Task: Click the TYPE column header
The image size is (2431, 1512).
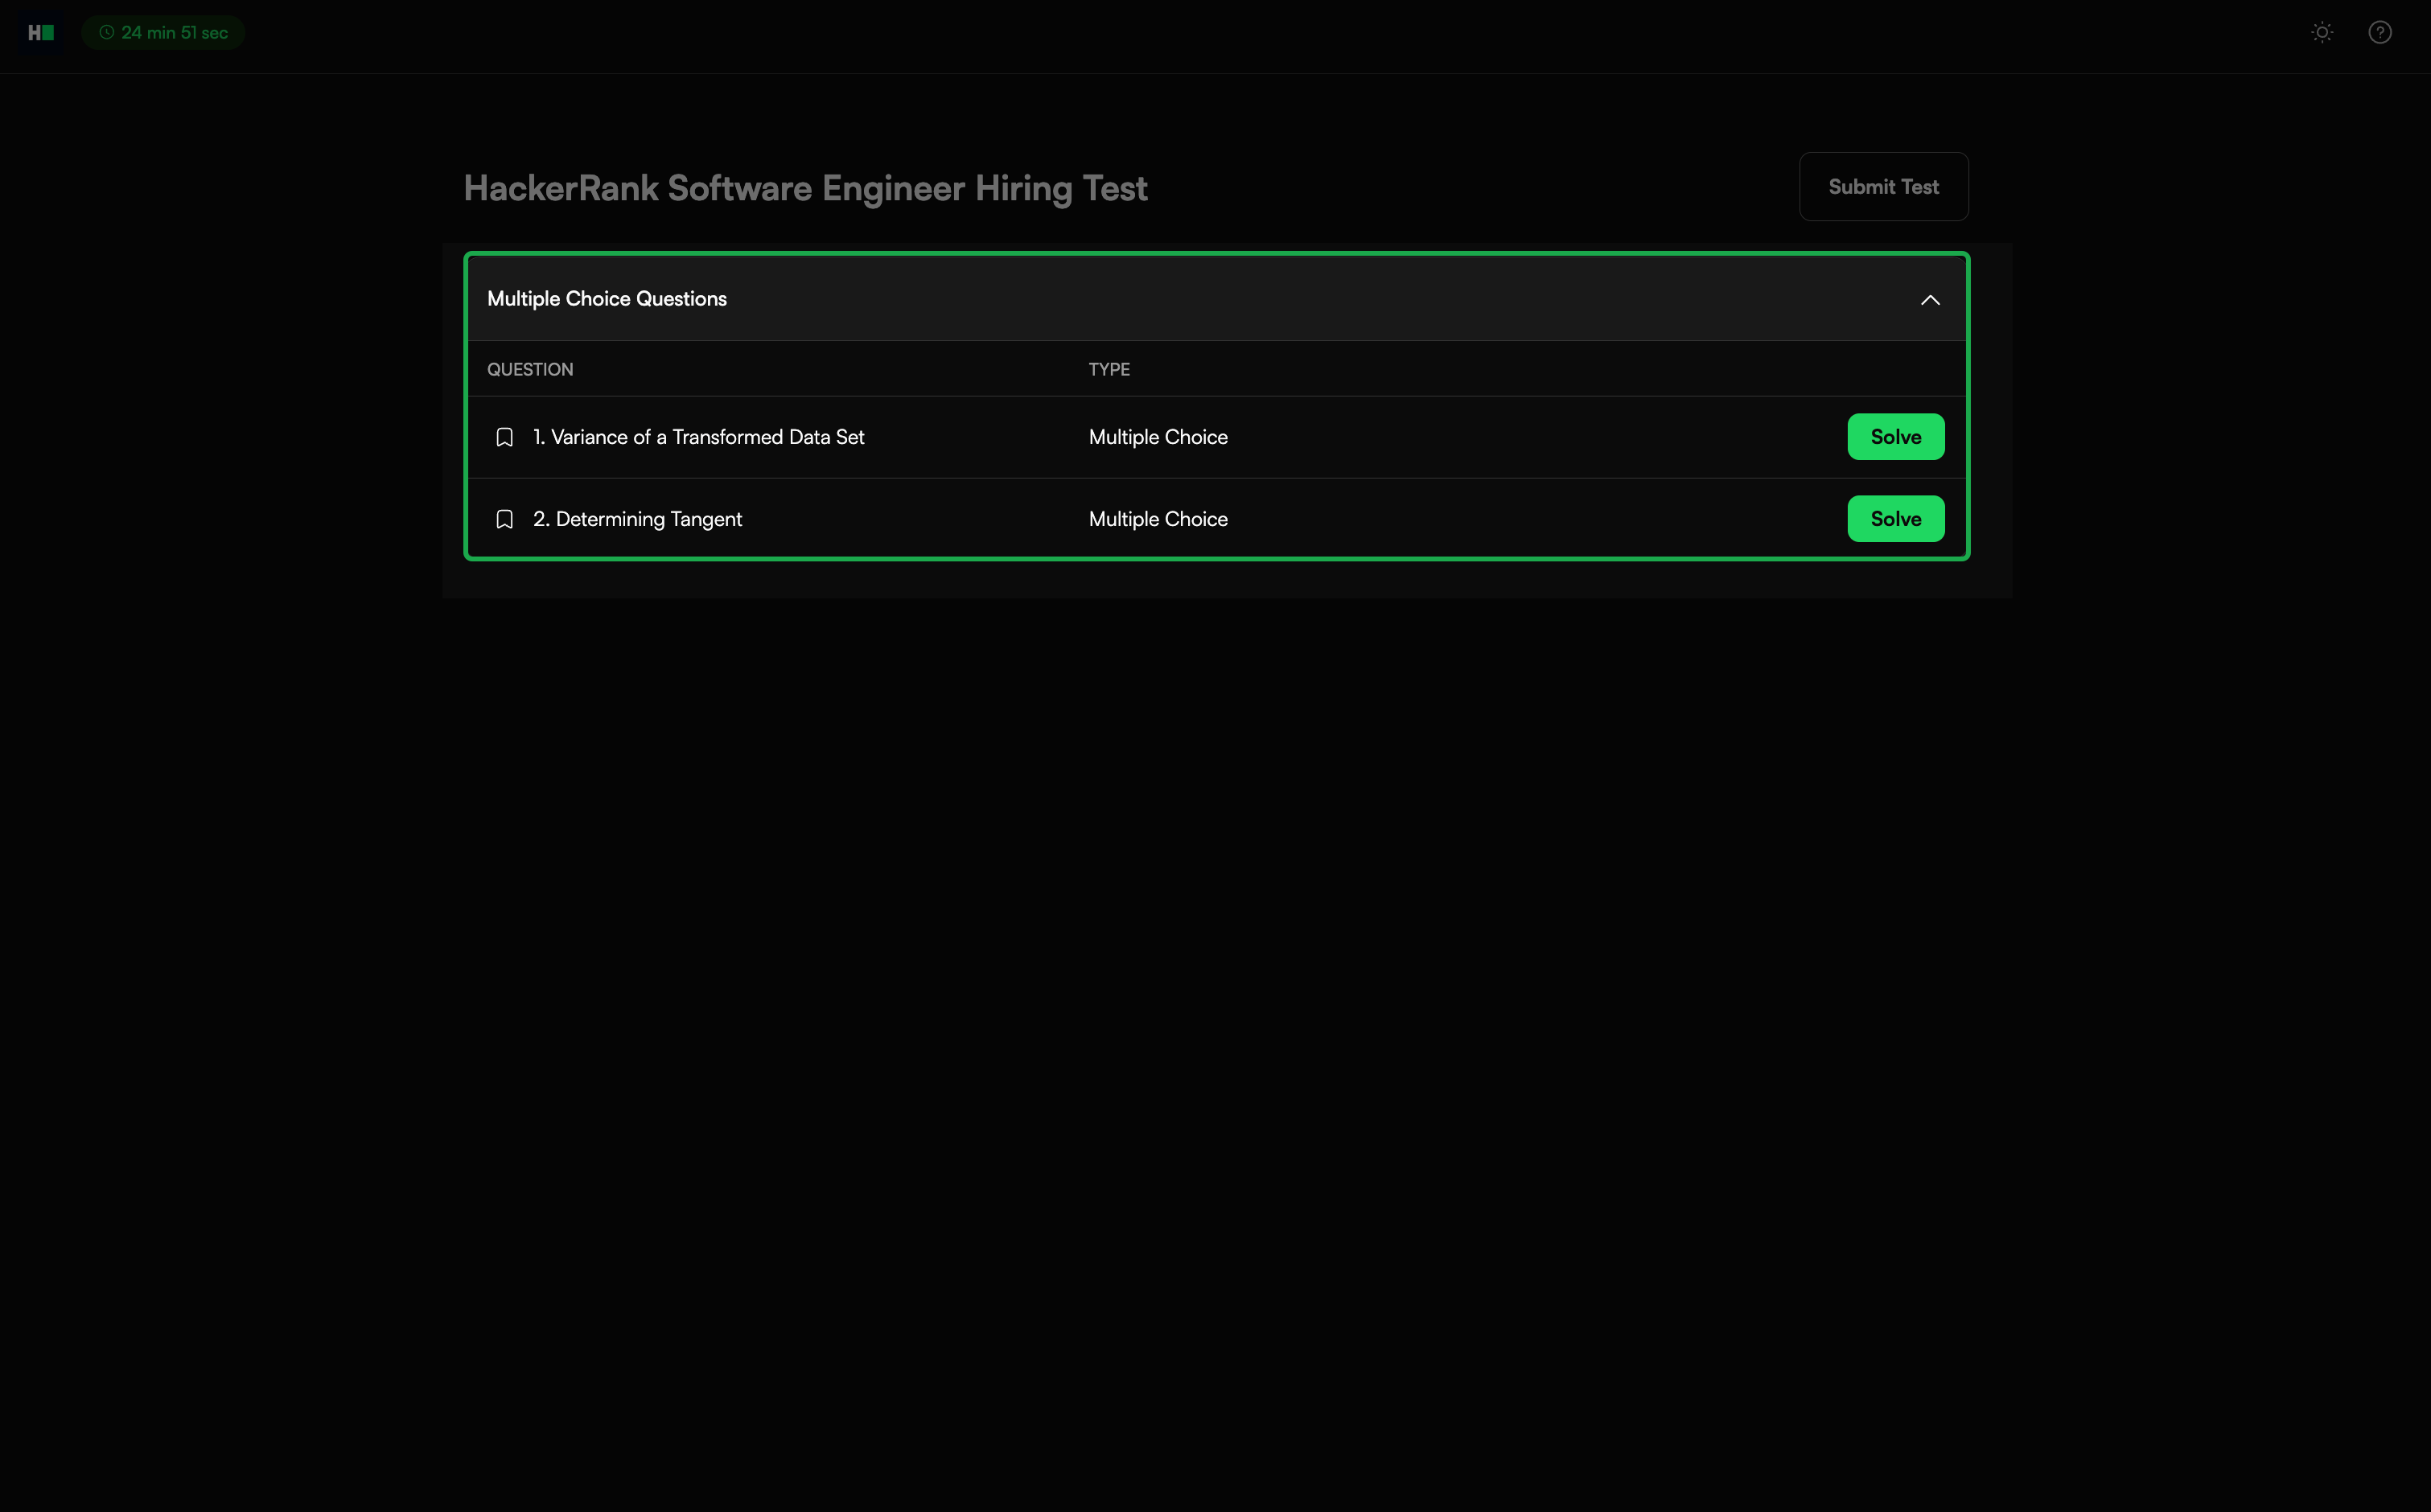Action: 1109,369
